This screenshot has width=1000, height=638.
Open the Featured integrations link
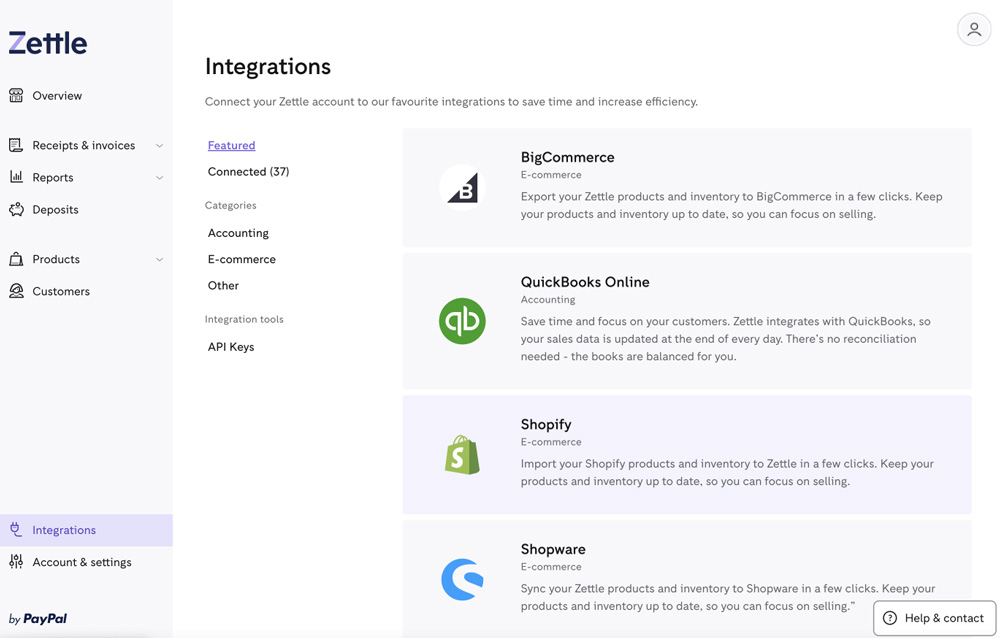click(231, 145)
